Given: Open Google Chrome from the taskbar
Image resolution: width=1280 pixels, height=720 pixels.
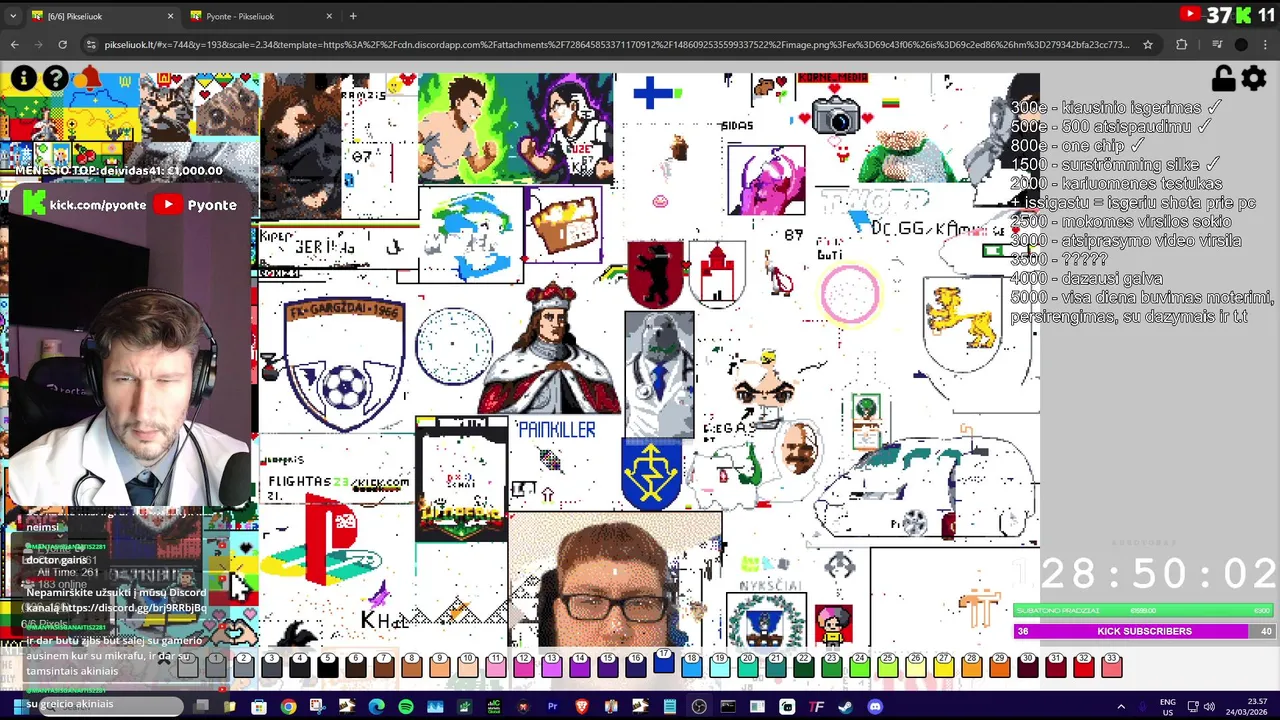Looking at the screenshot, I should pos(288,707).
